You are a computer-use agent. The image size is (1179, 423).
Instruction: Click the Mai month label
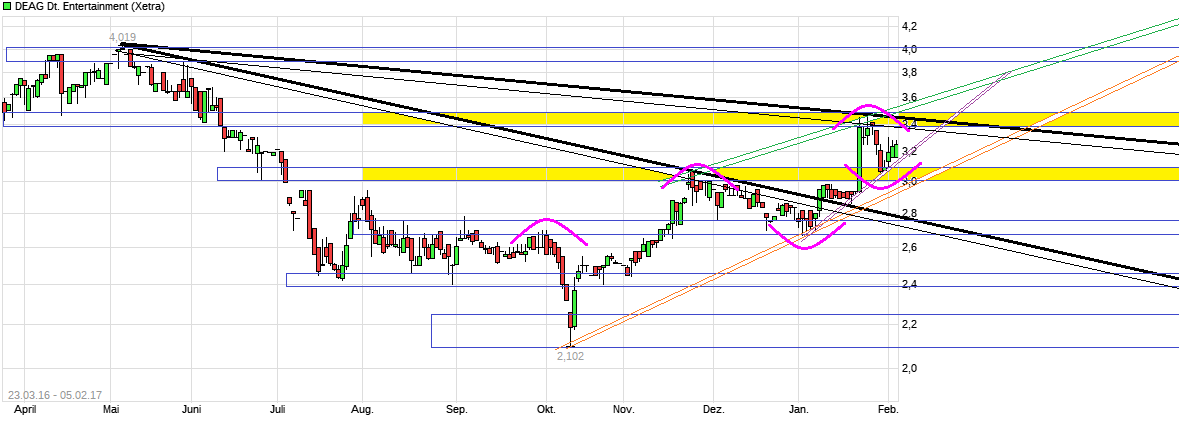[112, 410]
